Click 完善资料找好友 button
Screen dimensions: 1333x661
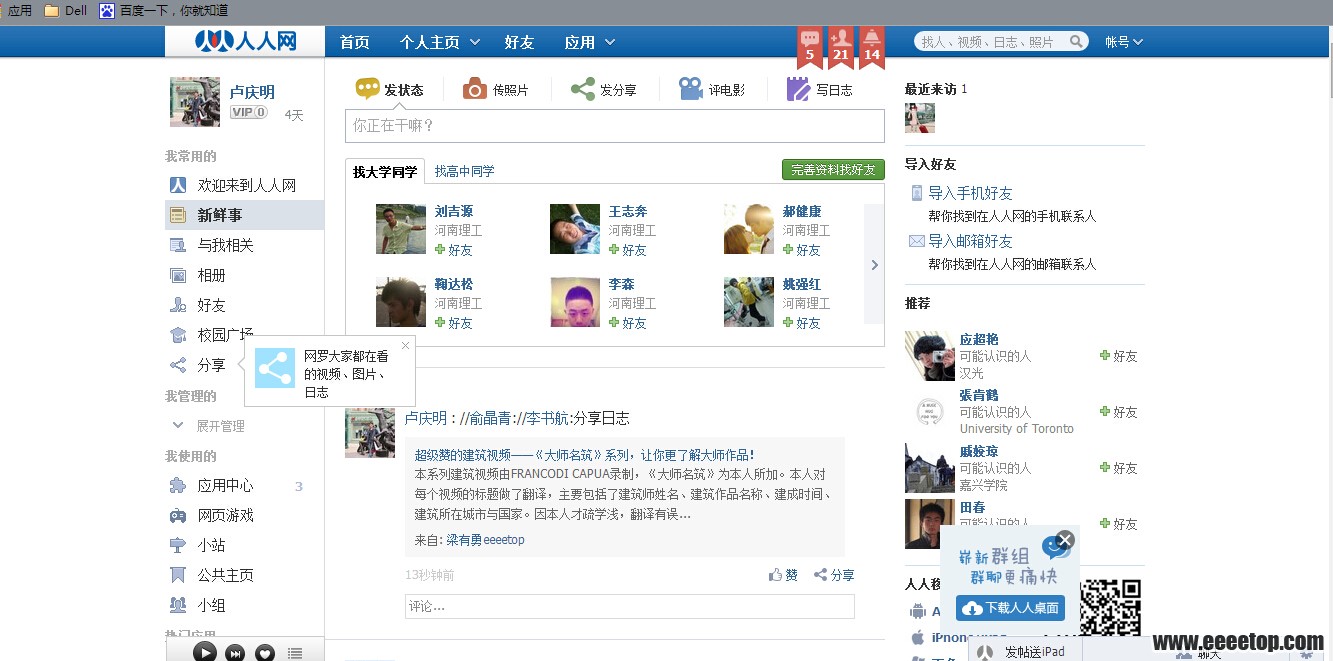coord(833,170)
